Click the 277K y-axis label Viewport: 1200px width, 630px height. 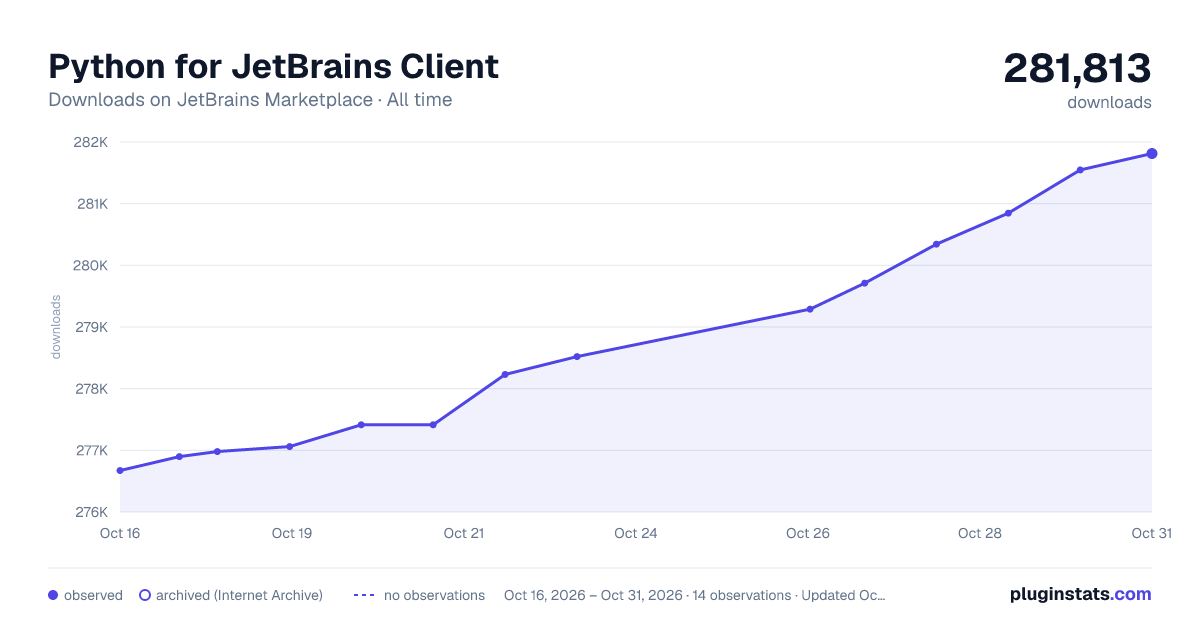[x=91, y=451]
